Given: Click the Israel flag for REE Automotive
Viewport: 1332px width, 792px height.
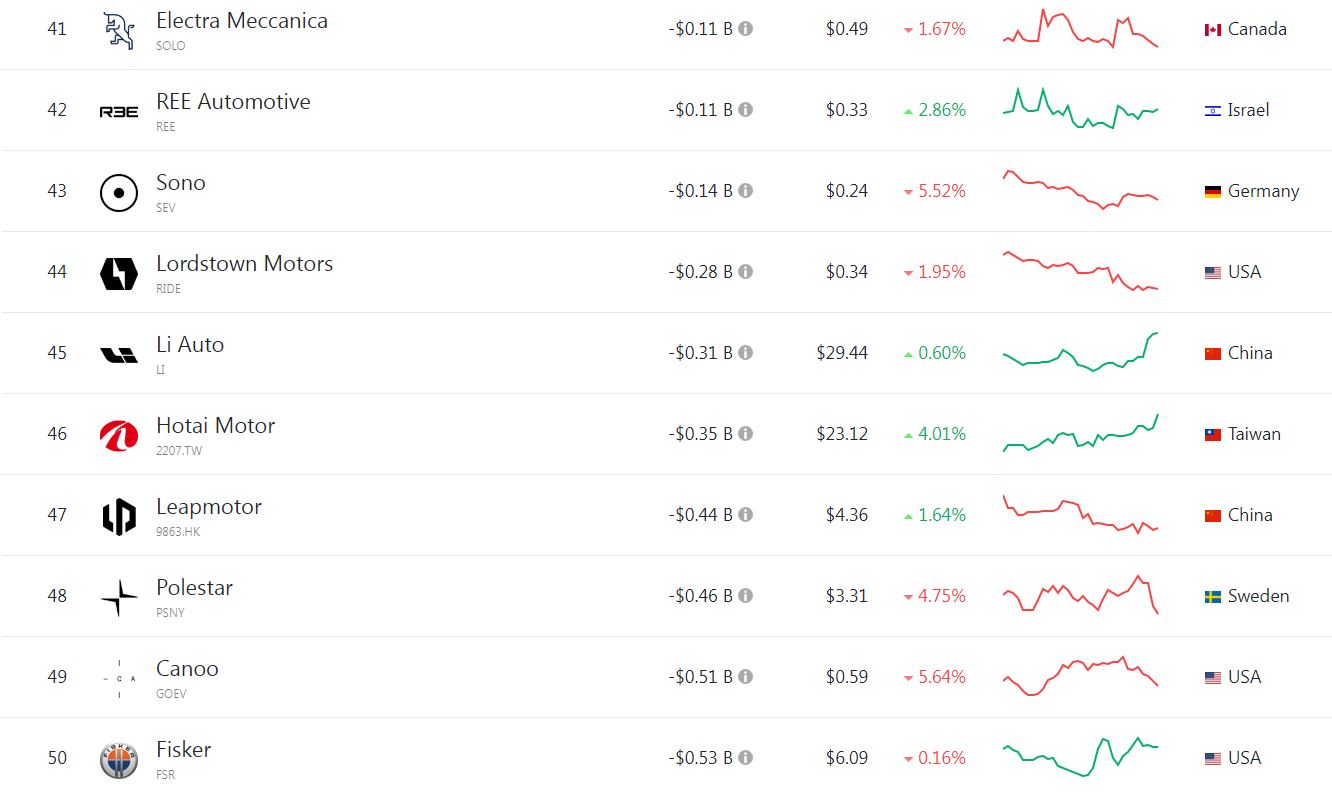Looking at the screenshot, I should 1213,111.
